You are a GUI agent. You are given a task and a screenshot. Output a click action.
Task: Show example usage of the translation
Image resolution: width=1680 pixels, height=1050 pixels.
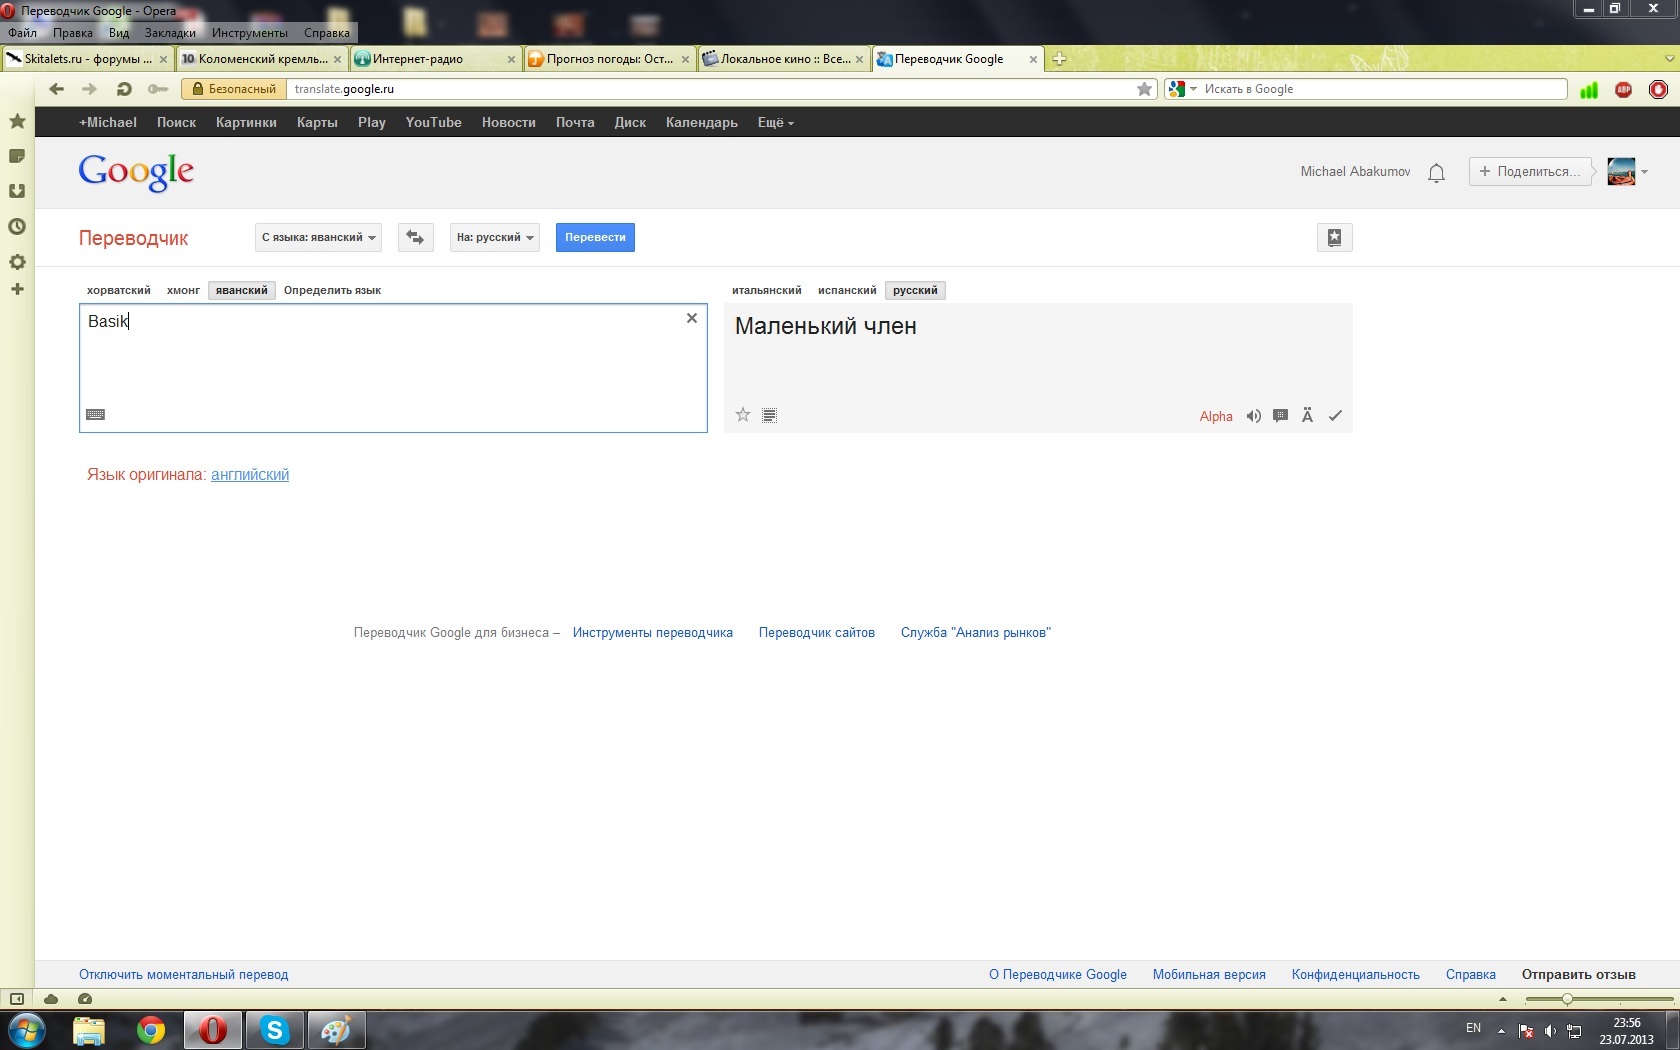pyautogui.click(x=1280, y=416)
